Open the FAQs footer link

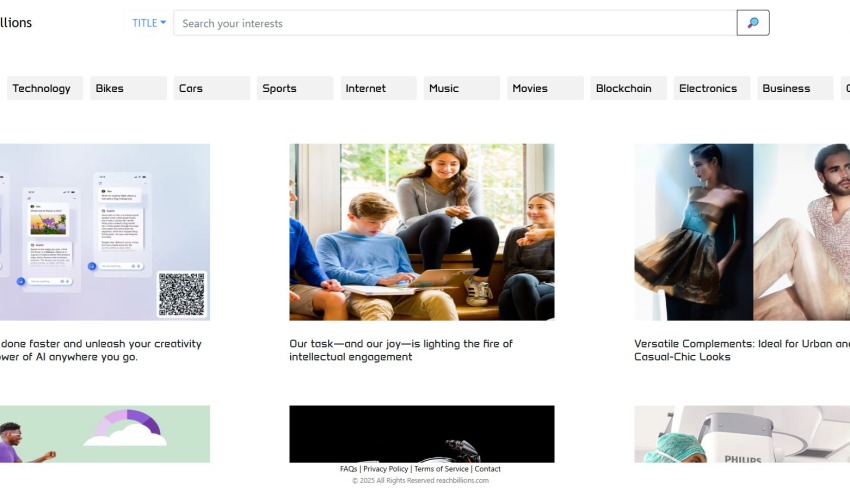348,469
